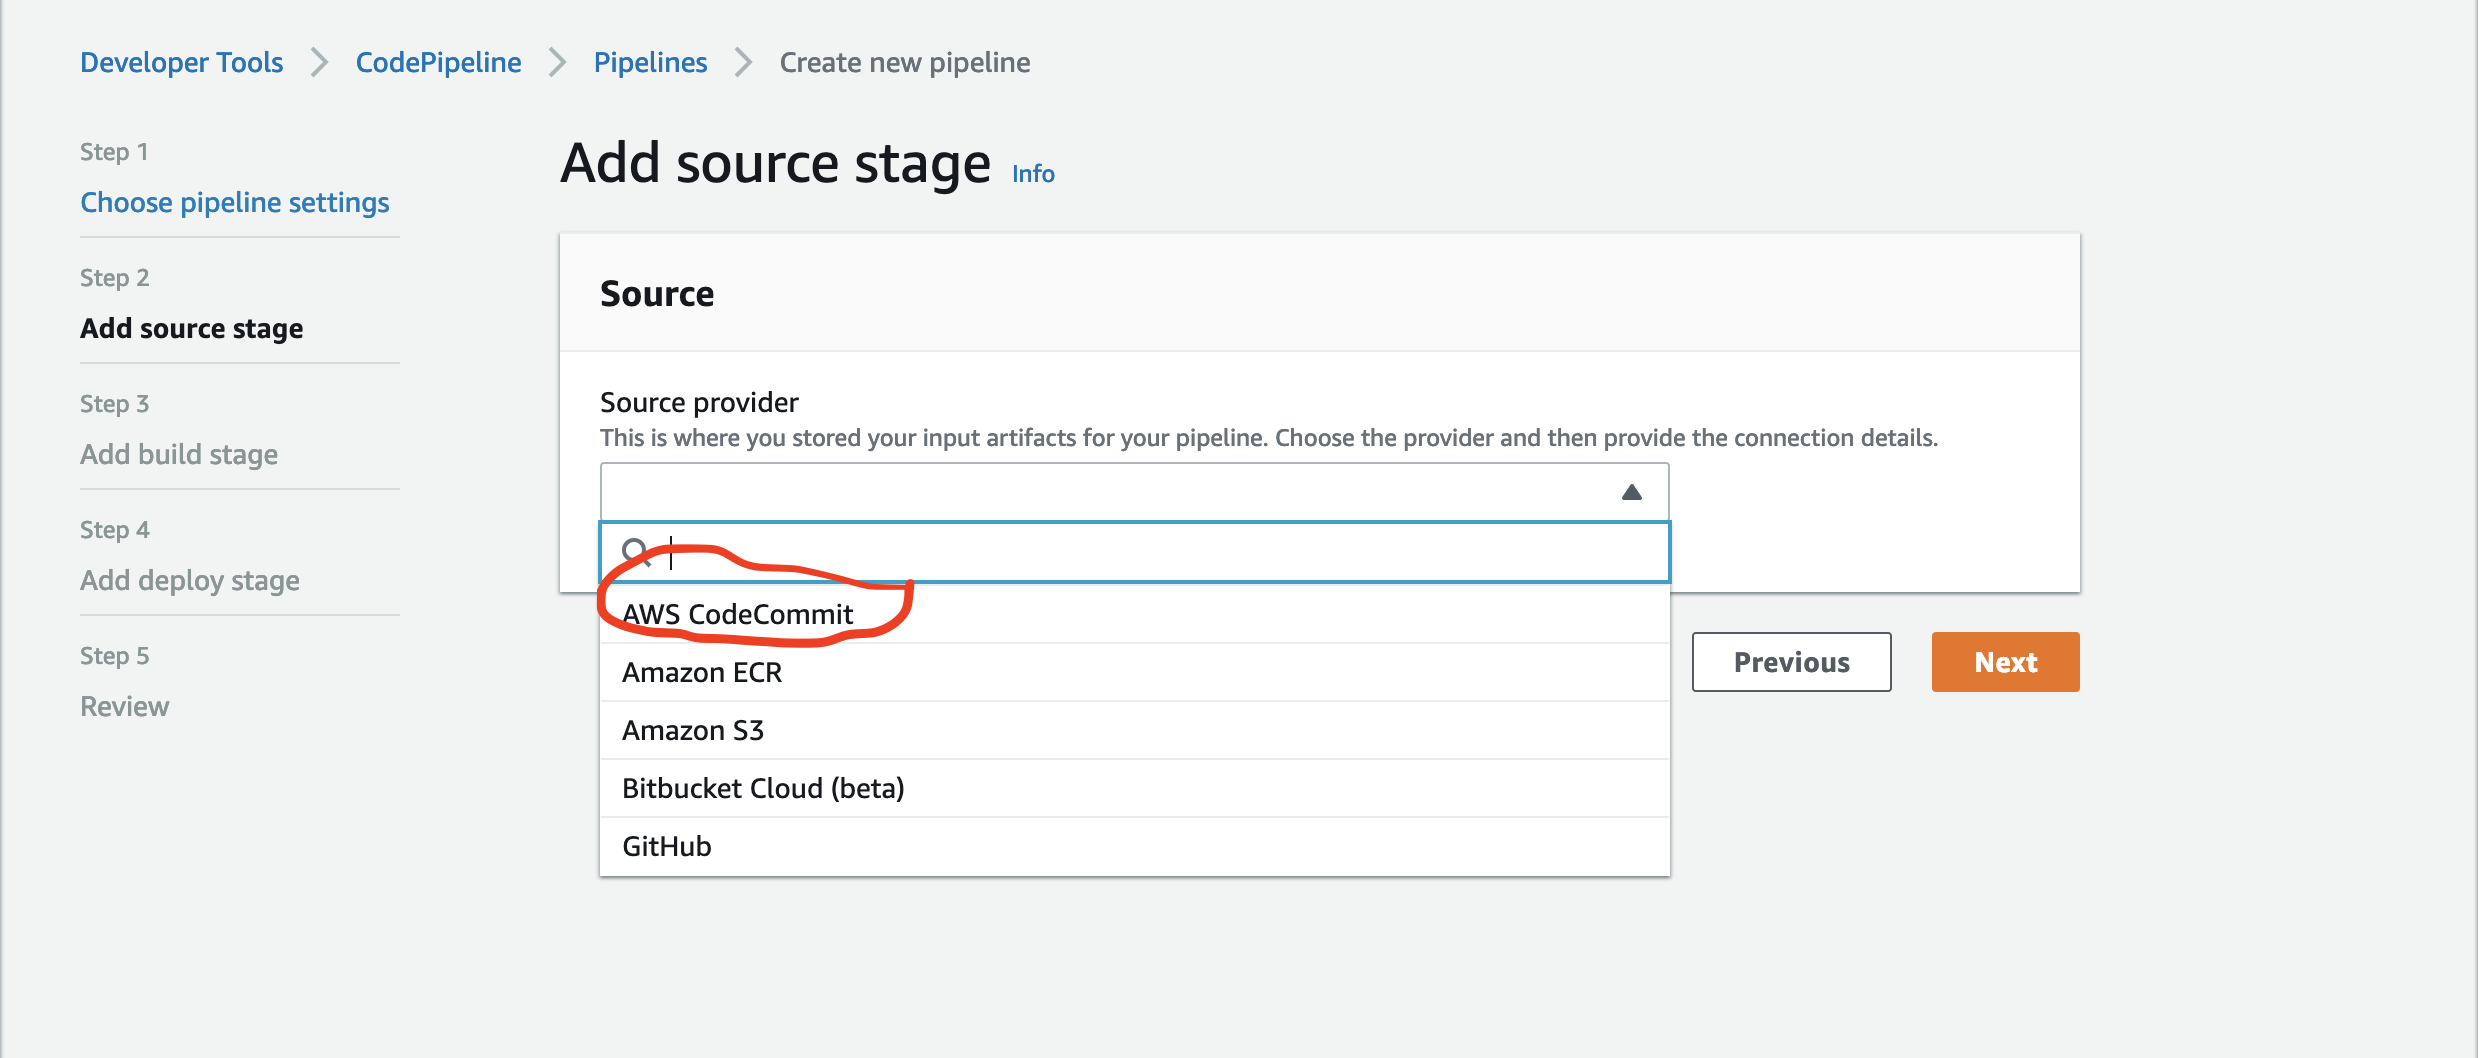Return to Choose pipeline settings step
The width and height of the screenshot is (2482, 1058).
coord(235,202)
